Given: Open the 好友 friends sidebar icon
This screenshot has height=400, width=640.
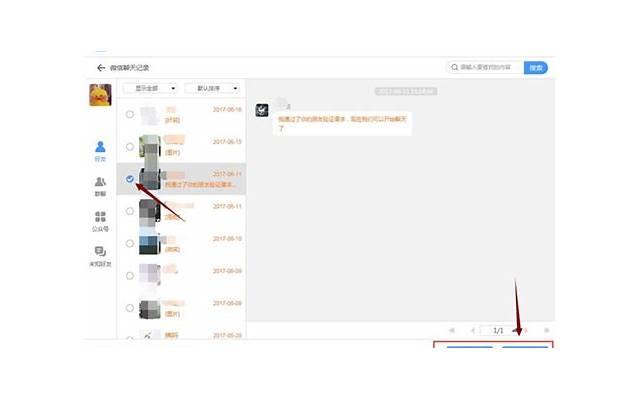Looking at the screenshot, I should tap(100, 149).
